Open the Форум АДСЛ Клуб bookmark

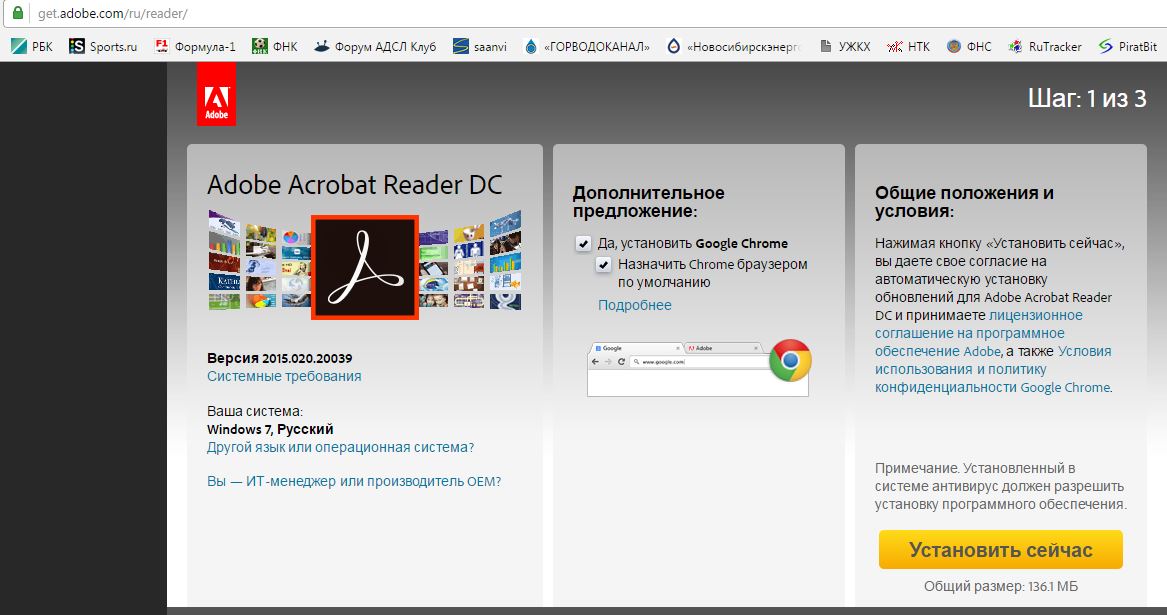coord(374,46)
